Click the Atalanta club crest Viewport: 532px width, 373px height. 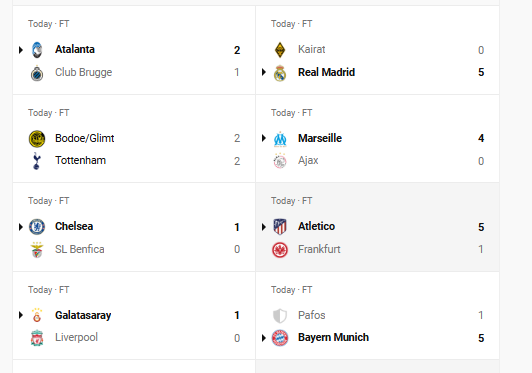(37, 50)
